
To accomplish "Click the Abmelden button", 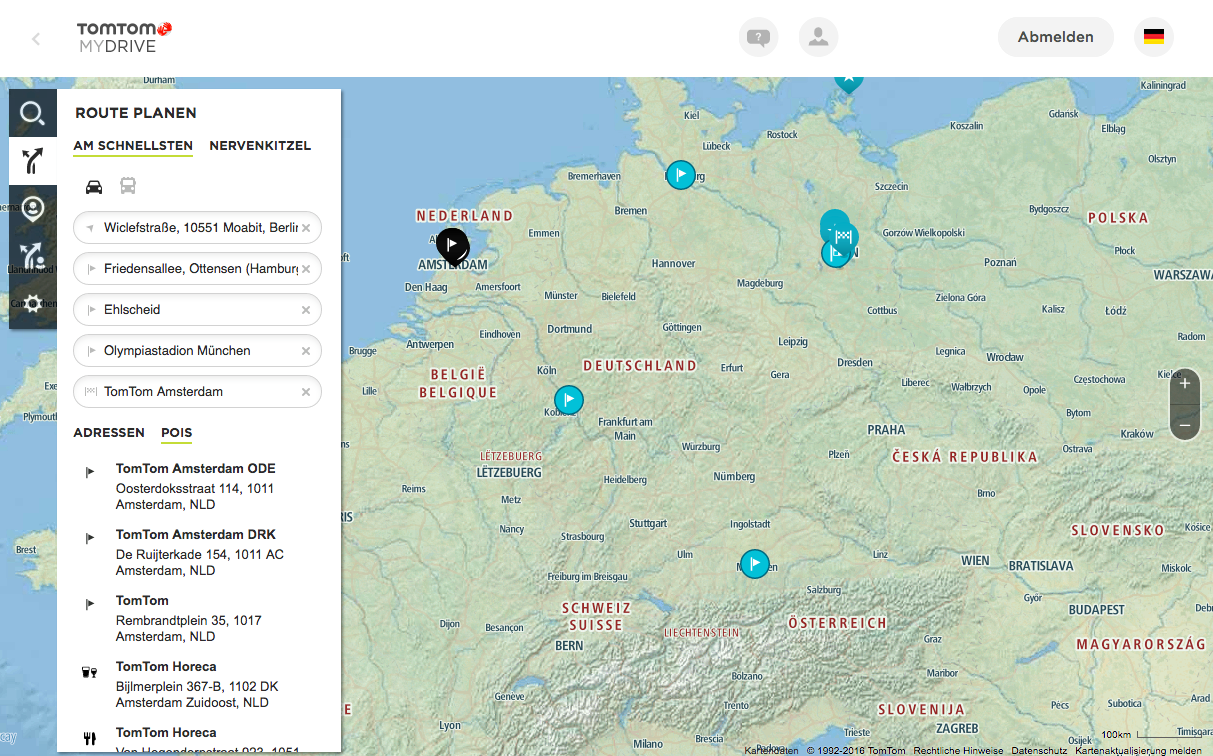I will [x=1055, y=37].
